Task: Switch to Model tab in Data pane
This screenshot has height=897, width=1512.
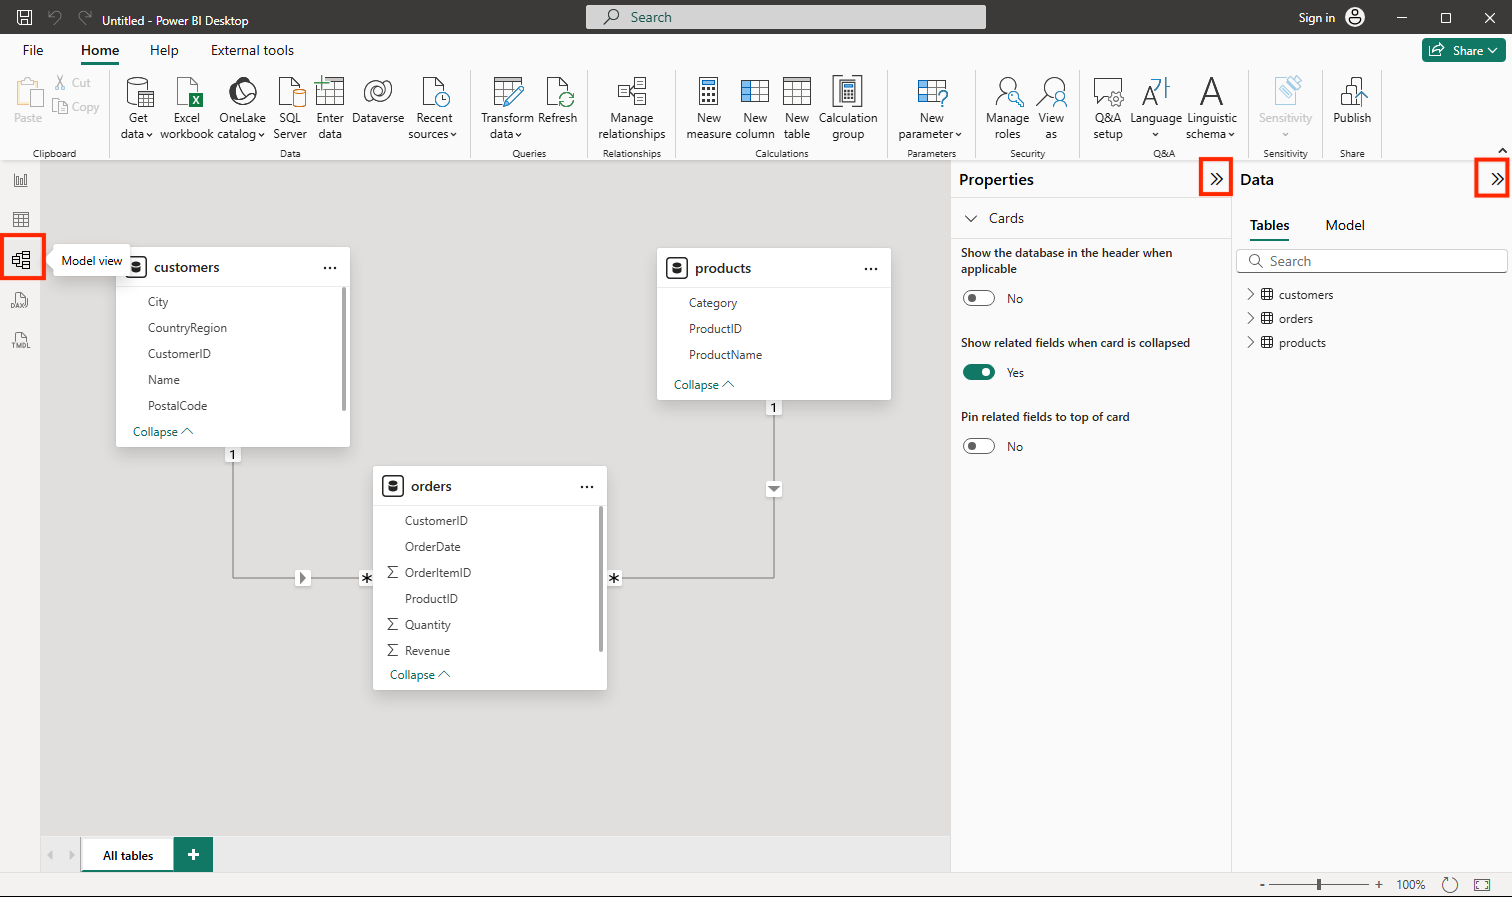Action: [x=1345, y=225]
